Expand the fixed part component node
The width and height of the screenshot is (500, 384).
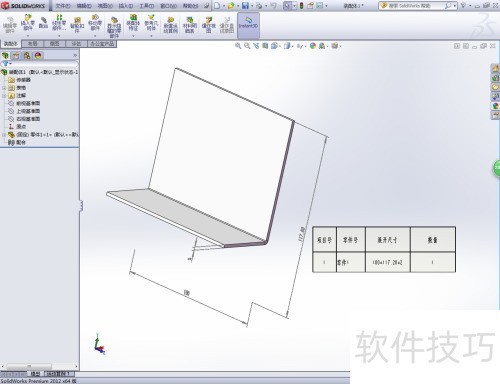[4, 135]
